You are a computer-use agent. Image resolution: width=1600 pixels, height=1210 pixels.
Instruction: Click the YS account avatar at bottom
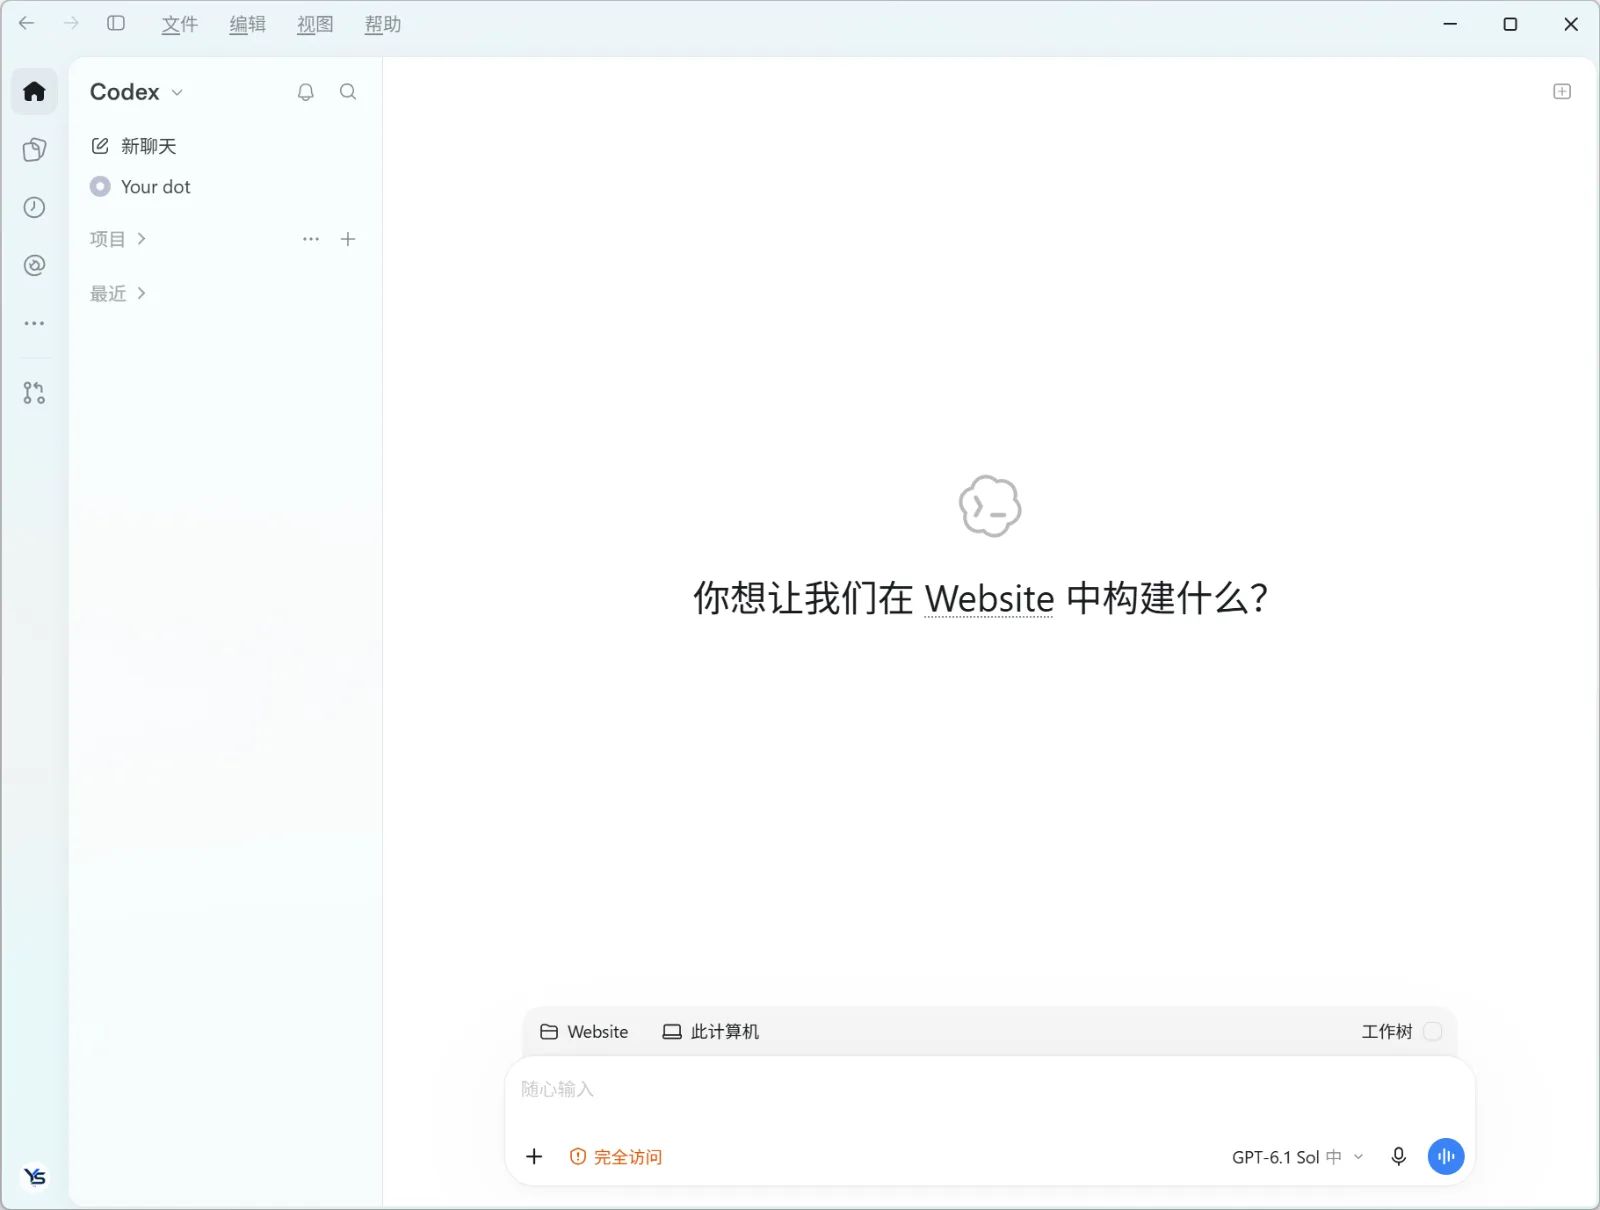(x=35, y=1177)
